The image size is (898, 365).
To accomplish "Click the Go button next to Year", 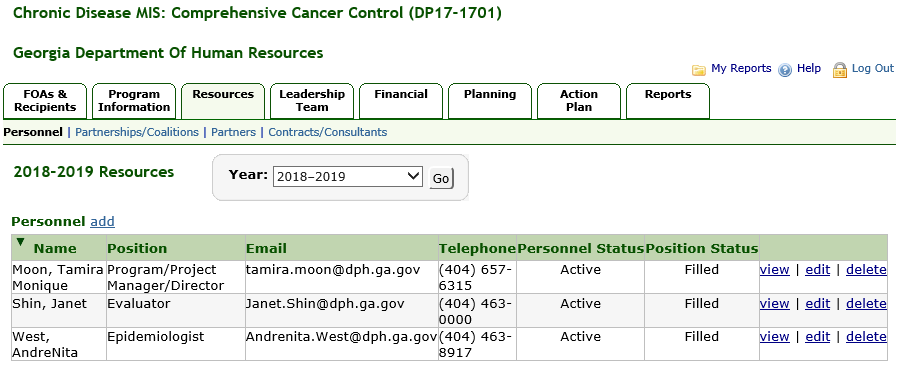I will coord(441,178).
